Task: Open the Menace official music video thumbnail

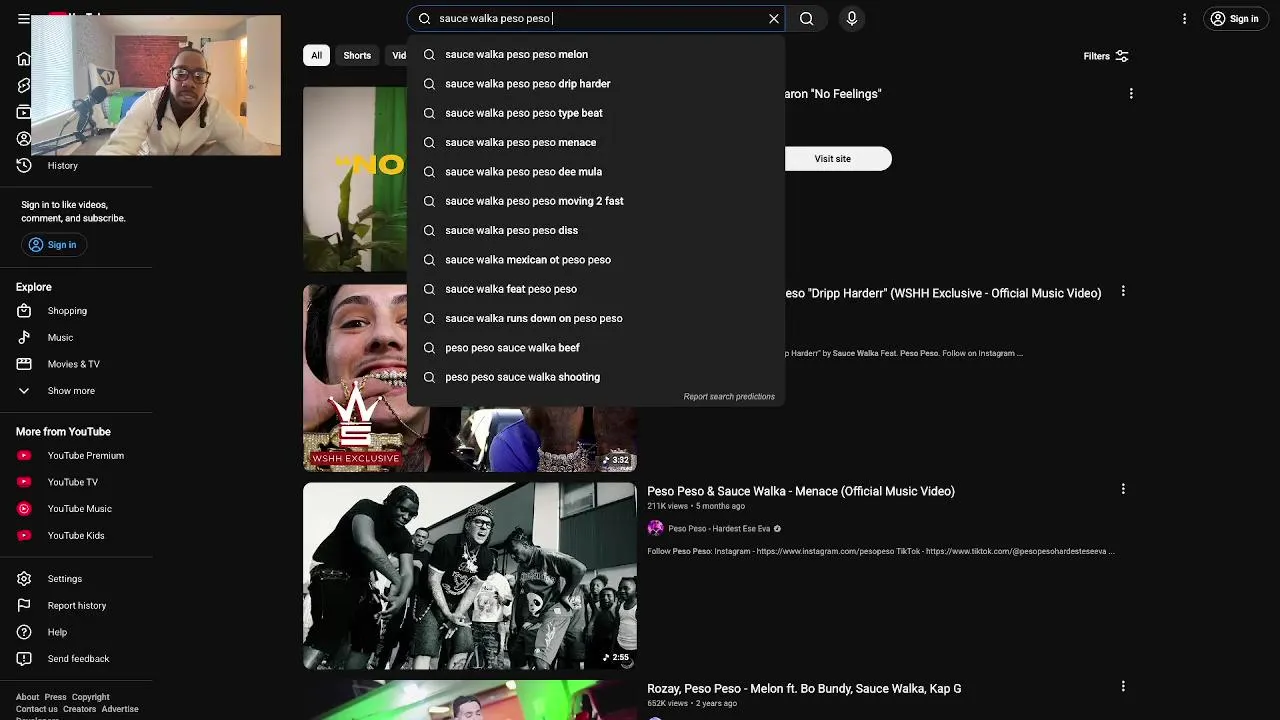Action: coord(470,576)
